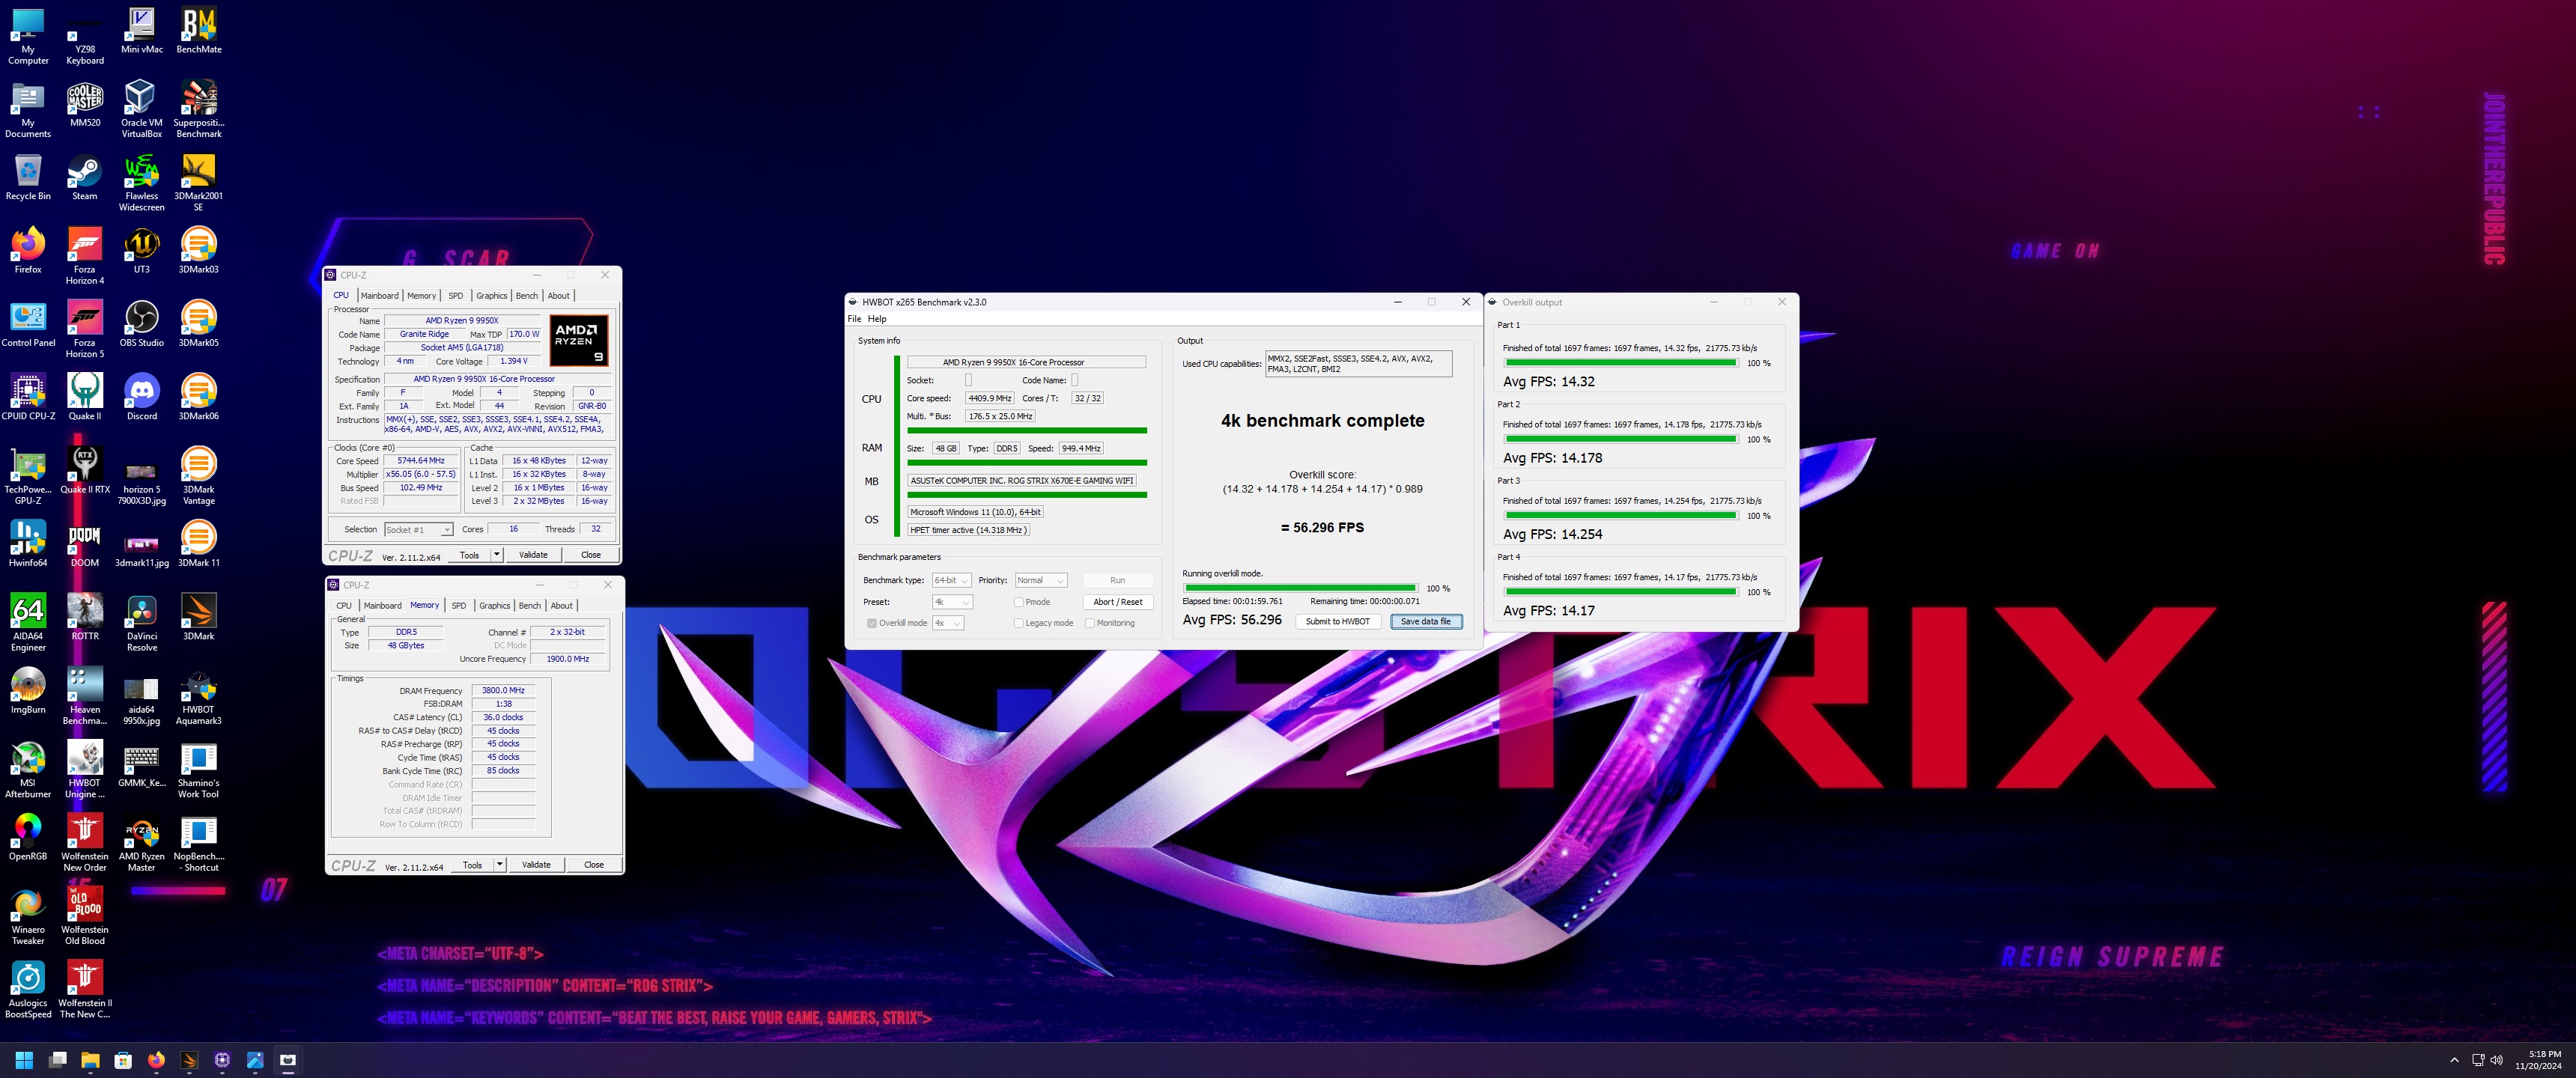Click the empty Code Name checkbox
2576x1078 pixels.
coord(1075,380)
